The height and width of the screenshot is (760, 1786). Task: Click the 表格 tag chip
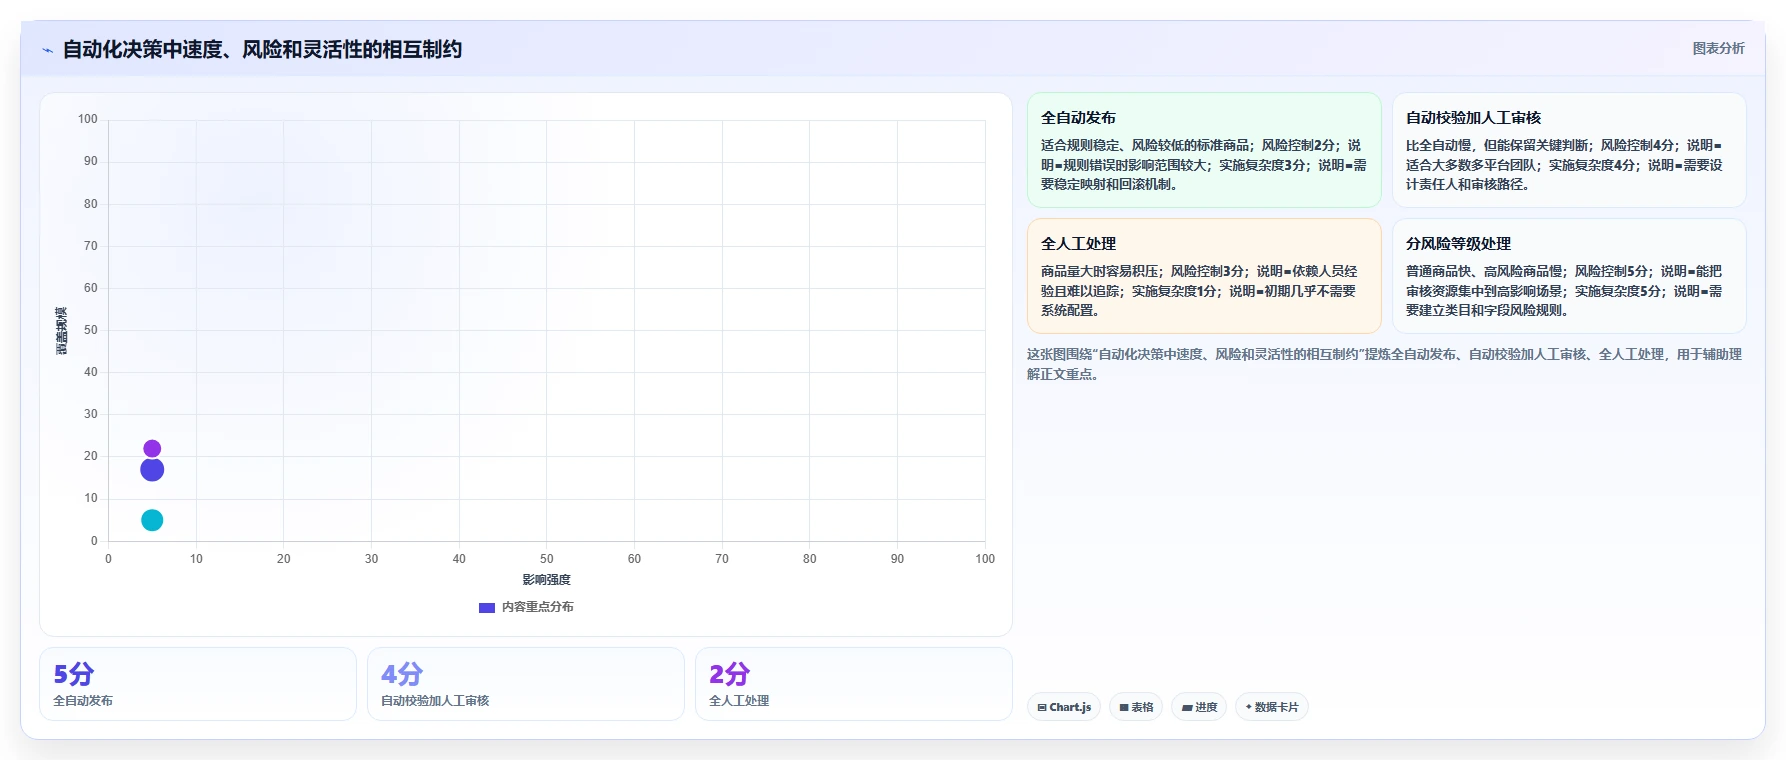pyautogui.click(x=1136, y=707)
